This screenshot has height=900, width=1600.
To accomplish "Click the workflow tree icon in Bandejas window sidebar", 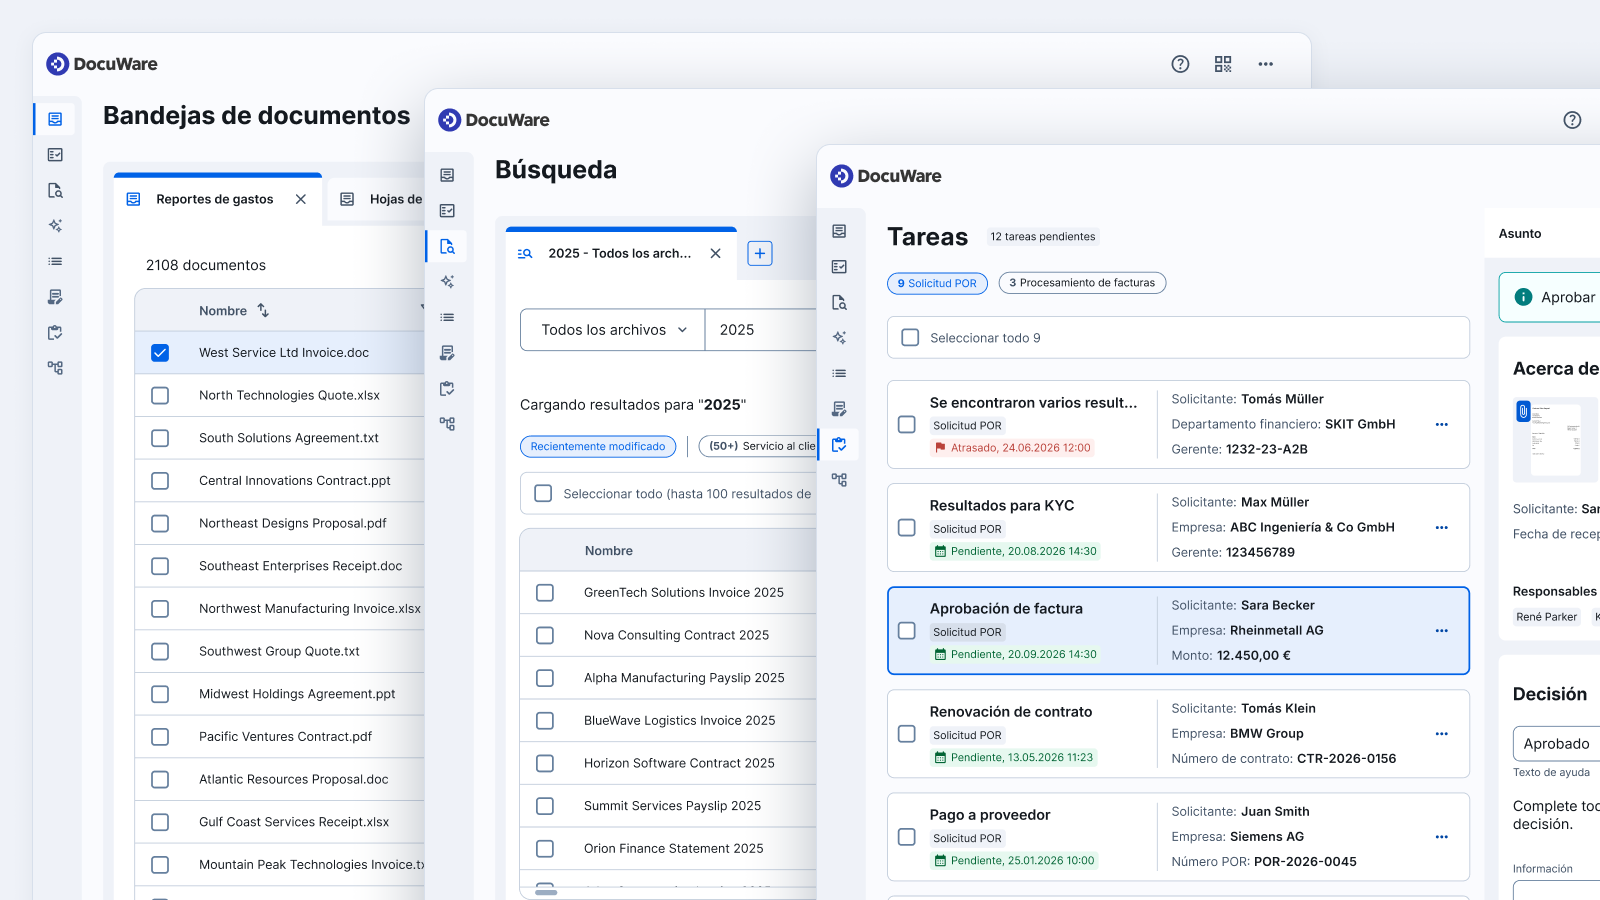I will (x=55, y=368).
